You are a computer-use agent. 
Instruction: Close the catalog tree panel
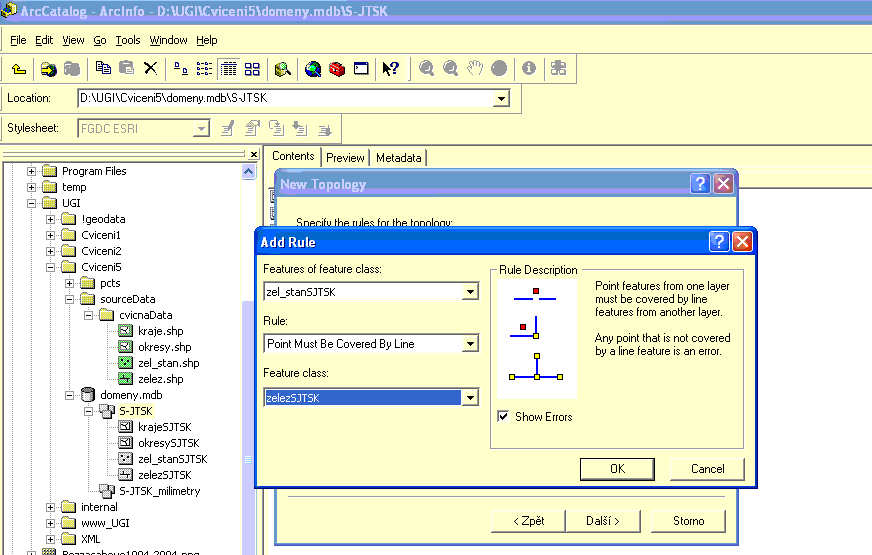(254, 155)
